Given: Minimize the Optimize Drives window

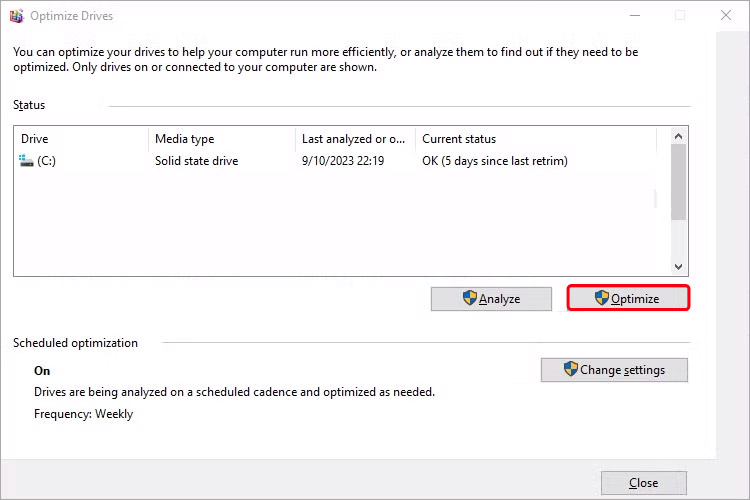Looking at the screenshot, I should point(633,16).
